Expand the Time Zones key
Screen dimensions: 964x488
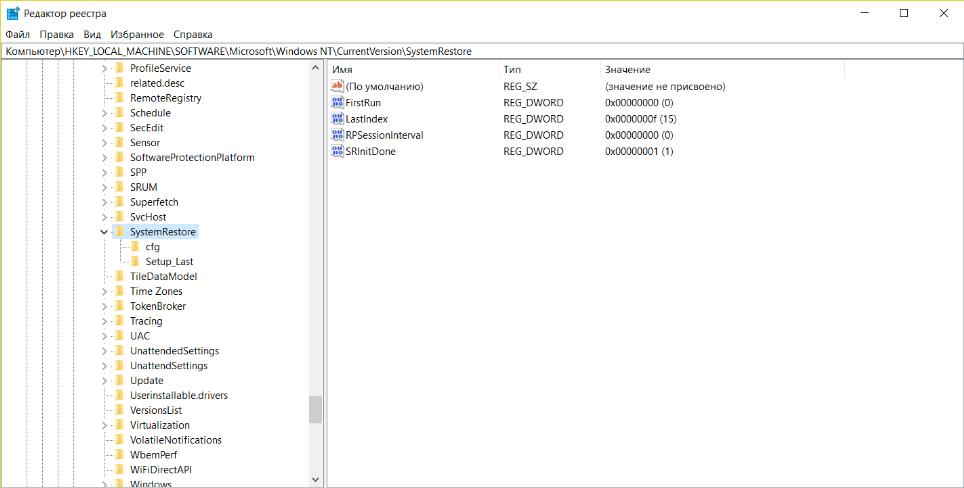point(105,291)
